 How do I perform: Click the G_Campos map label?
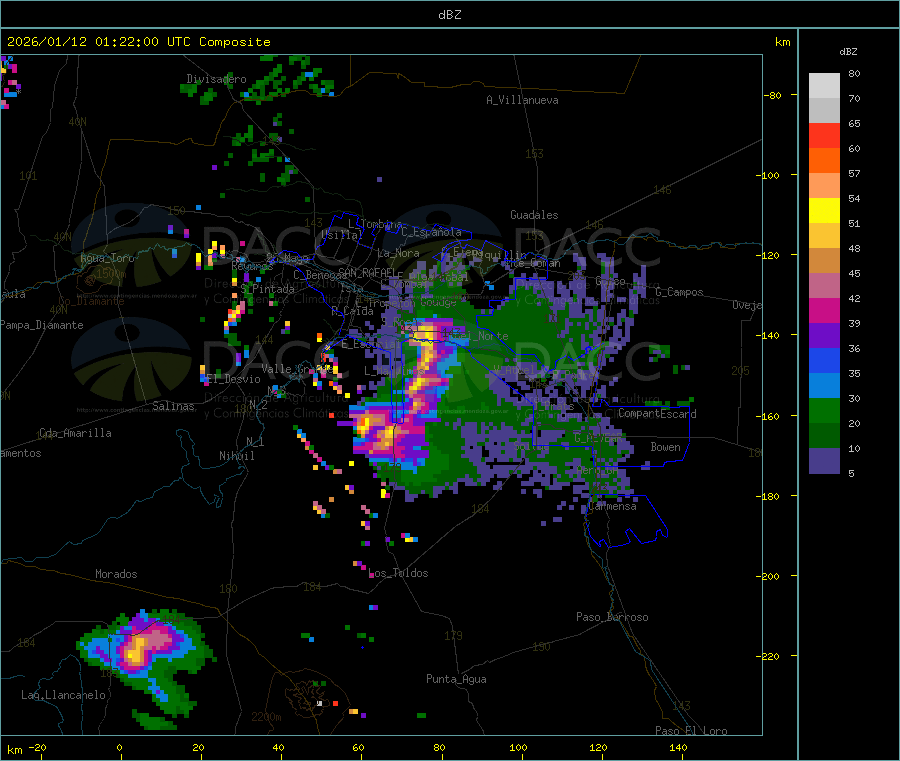[680, 292]
